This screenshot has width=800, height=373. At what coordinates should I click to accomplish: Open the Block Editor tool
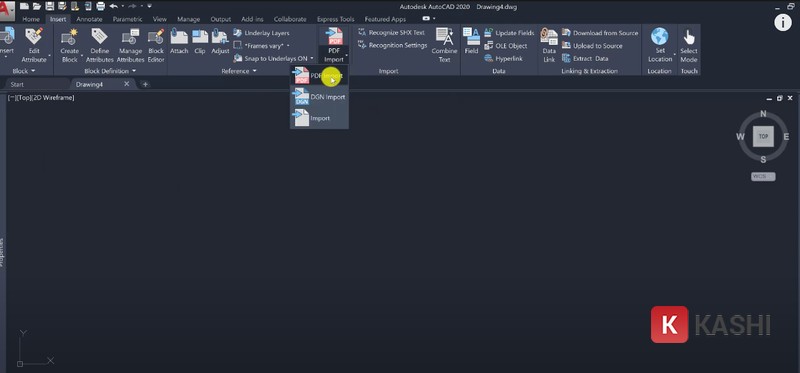[156, 45]
